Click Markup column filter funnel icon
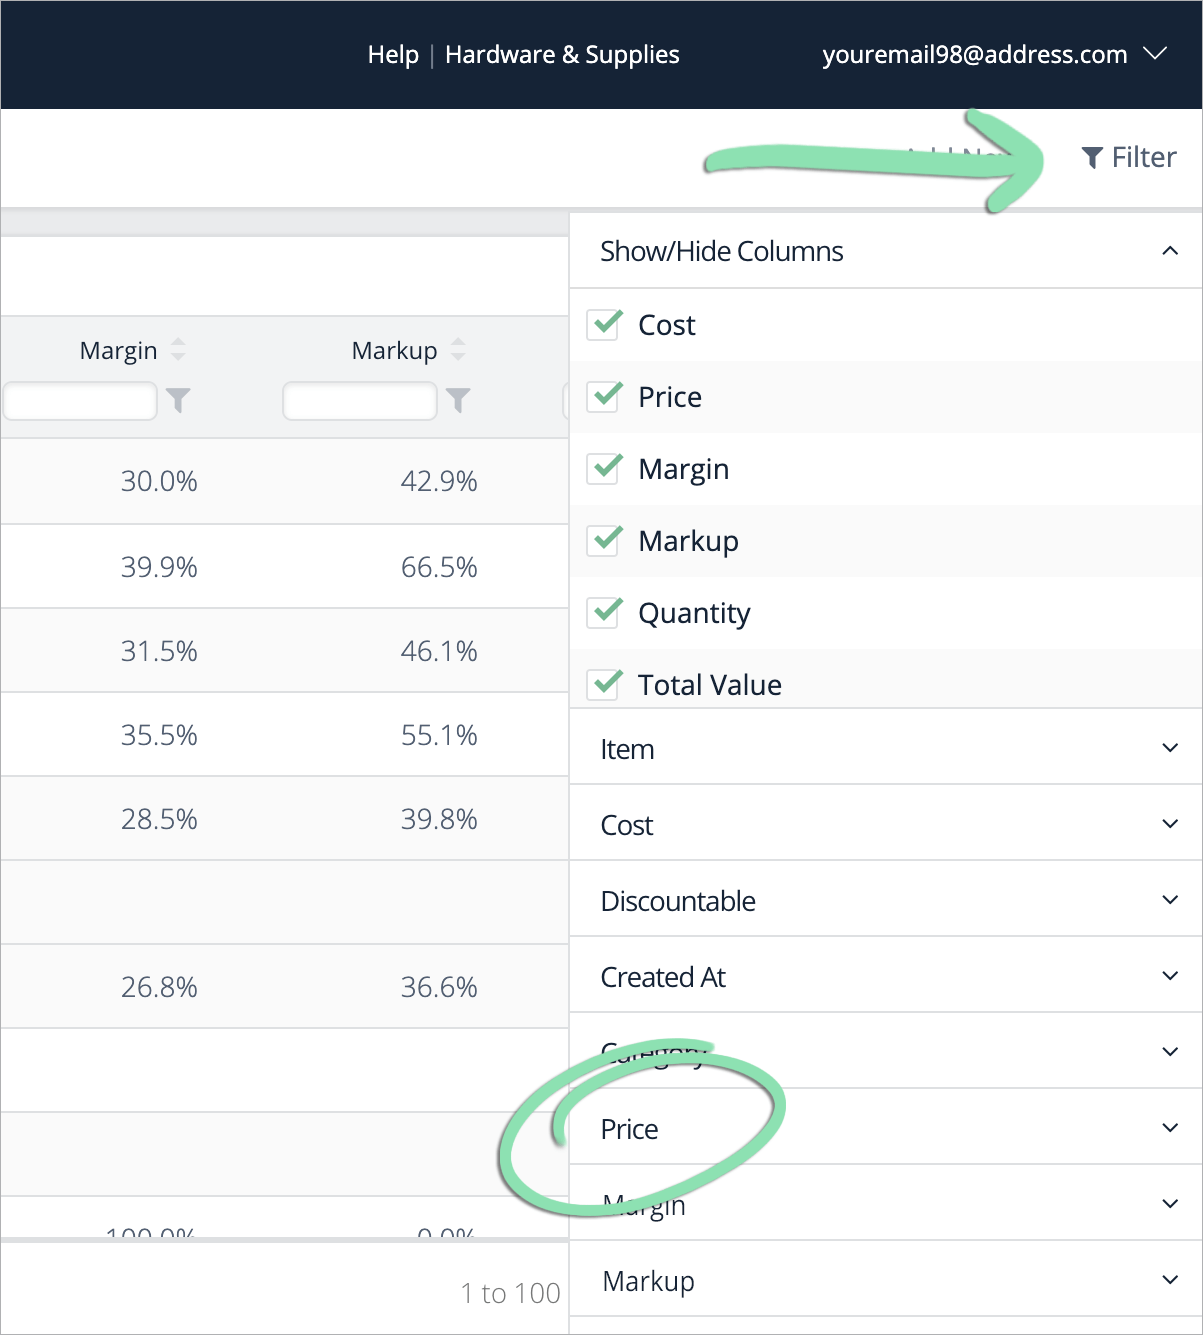Image resolution: width=1203 pixels, height=1335 pixels. 458,400
